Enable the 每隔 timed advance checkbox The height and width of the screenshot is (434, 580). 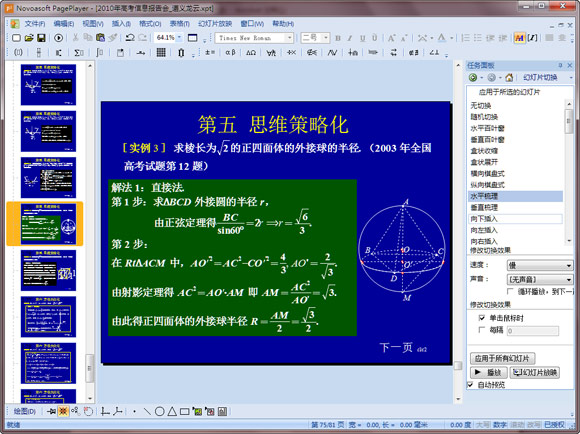pyautogui.click(x=482, y=329)
